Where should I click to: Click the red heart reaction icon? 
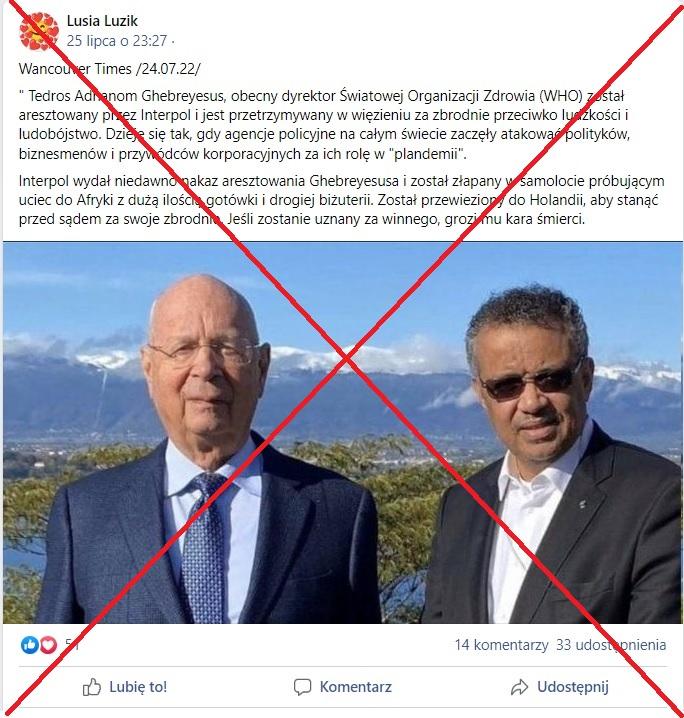(x=48, y=645)
